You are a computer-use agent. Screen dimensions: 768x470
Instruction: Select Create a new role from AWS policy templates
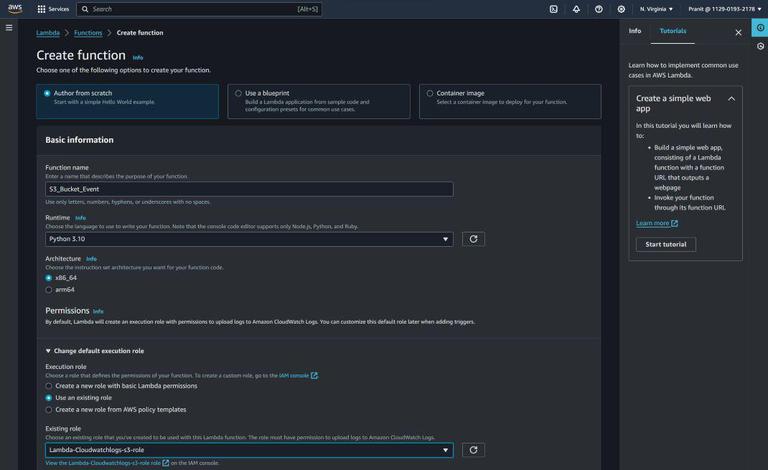pyautogui.click(x=48, y=410)
